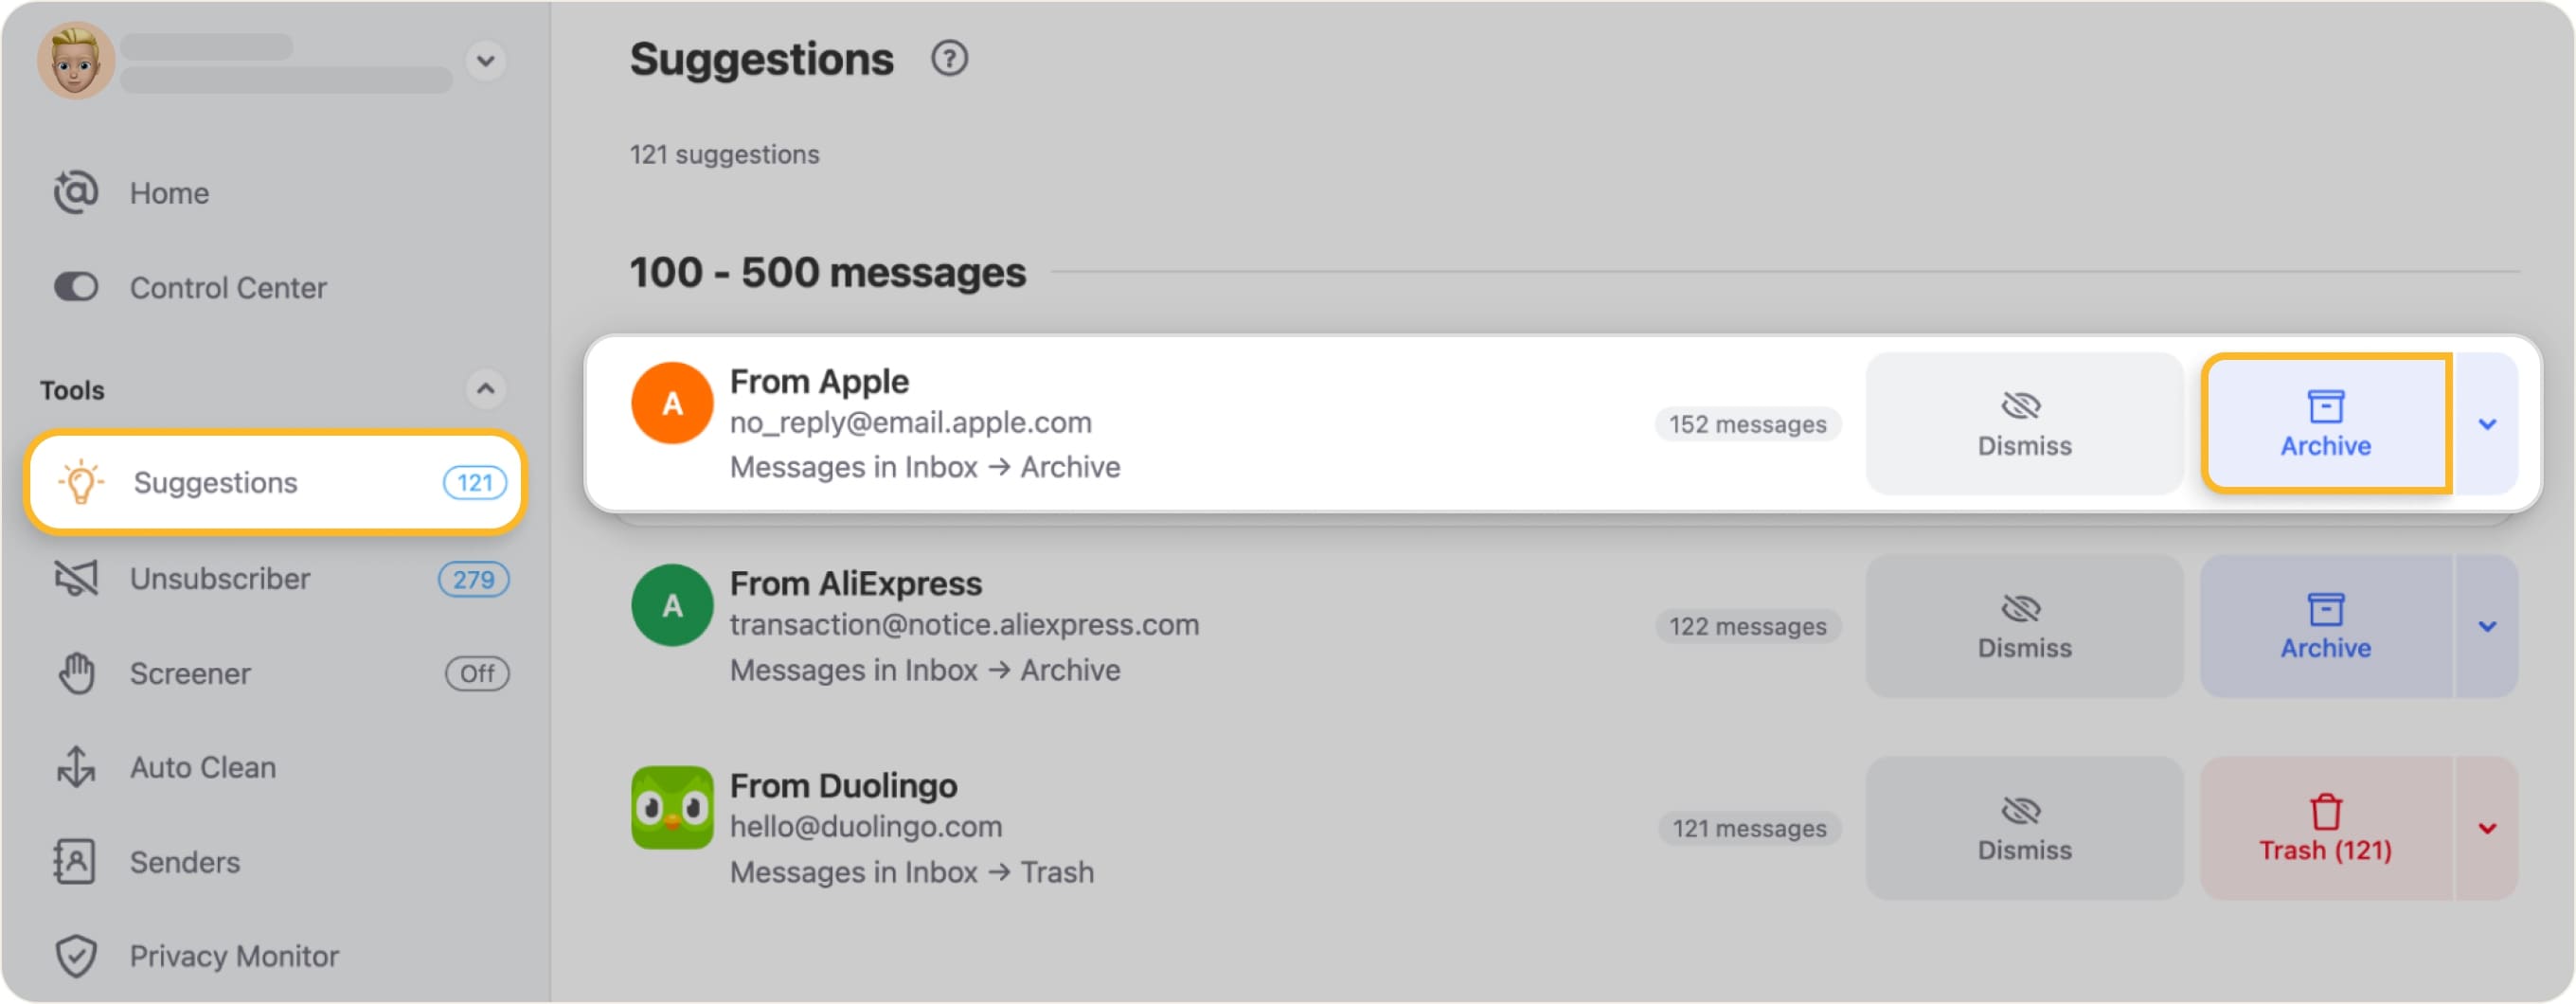Open the AliExpress suggestion options chevron
Image resolution: width=2576 pixels, height=1004 pixels.
click(x=2487, y=626)
